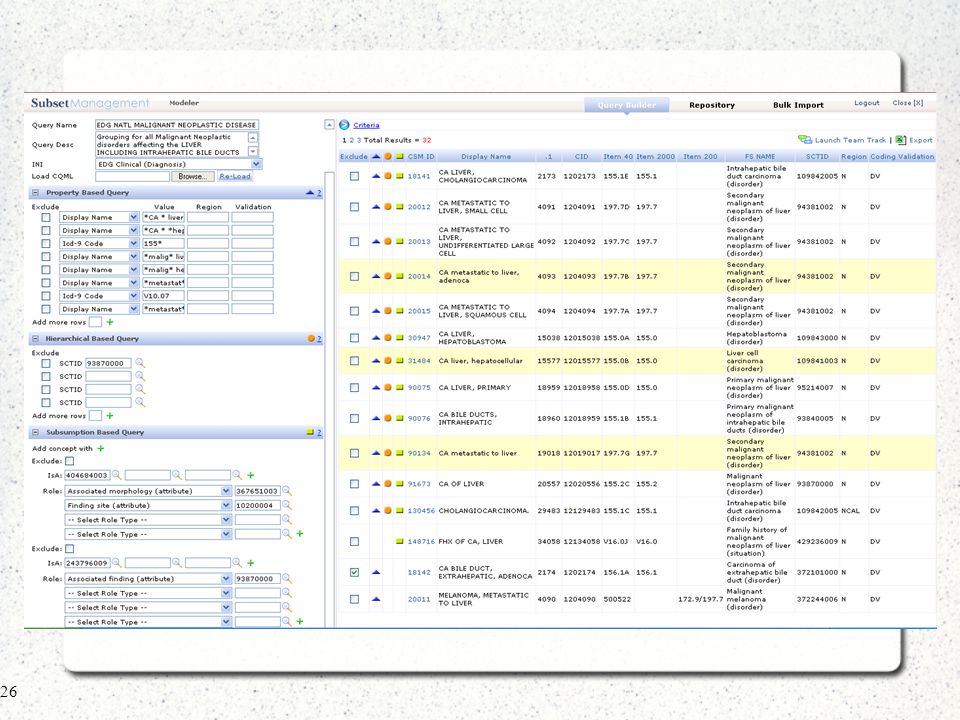Tick Exclude for FHX OF CA, LIVER row

(354, 541)
